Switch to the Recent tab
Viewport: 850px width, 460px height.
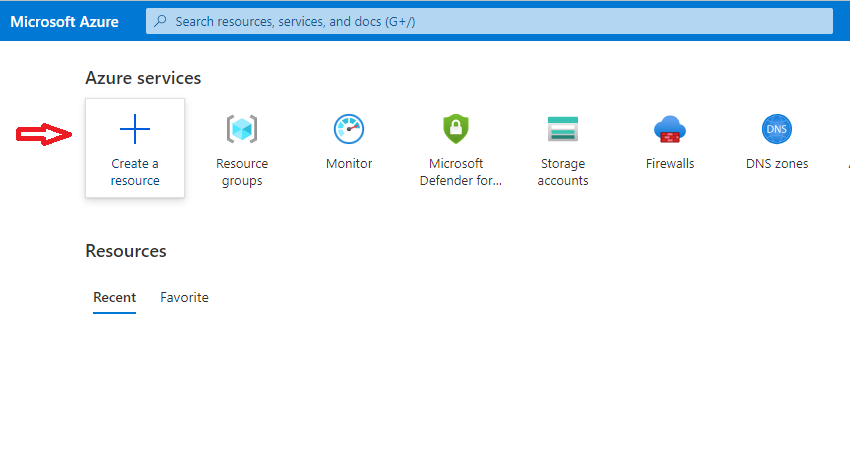[x=114, y=297]
